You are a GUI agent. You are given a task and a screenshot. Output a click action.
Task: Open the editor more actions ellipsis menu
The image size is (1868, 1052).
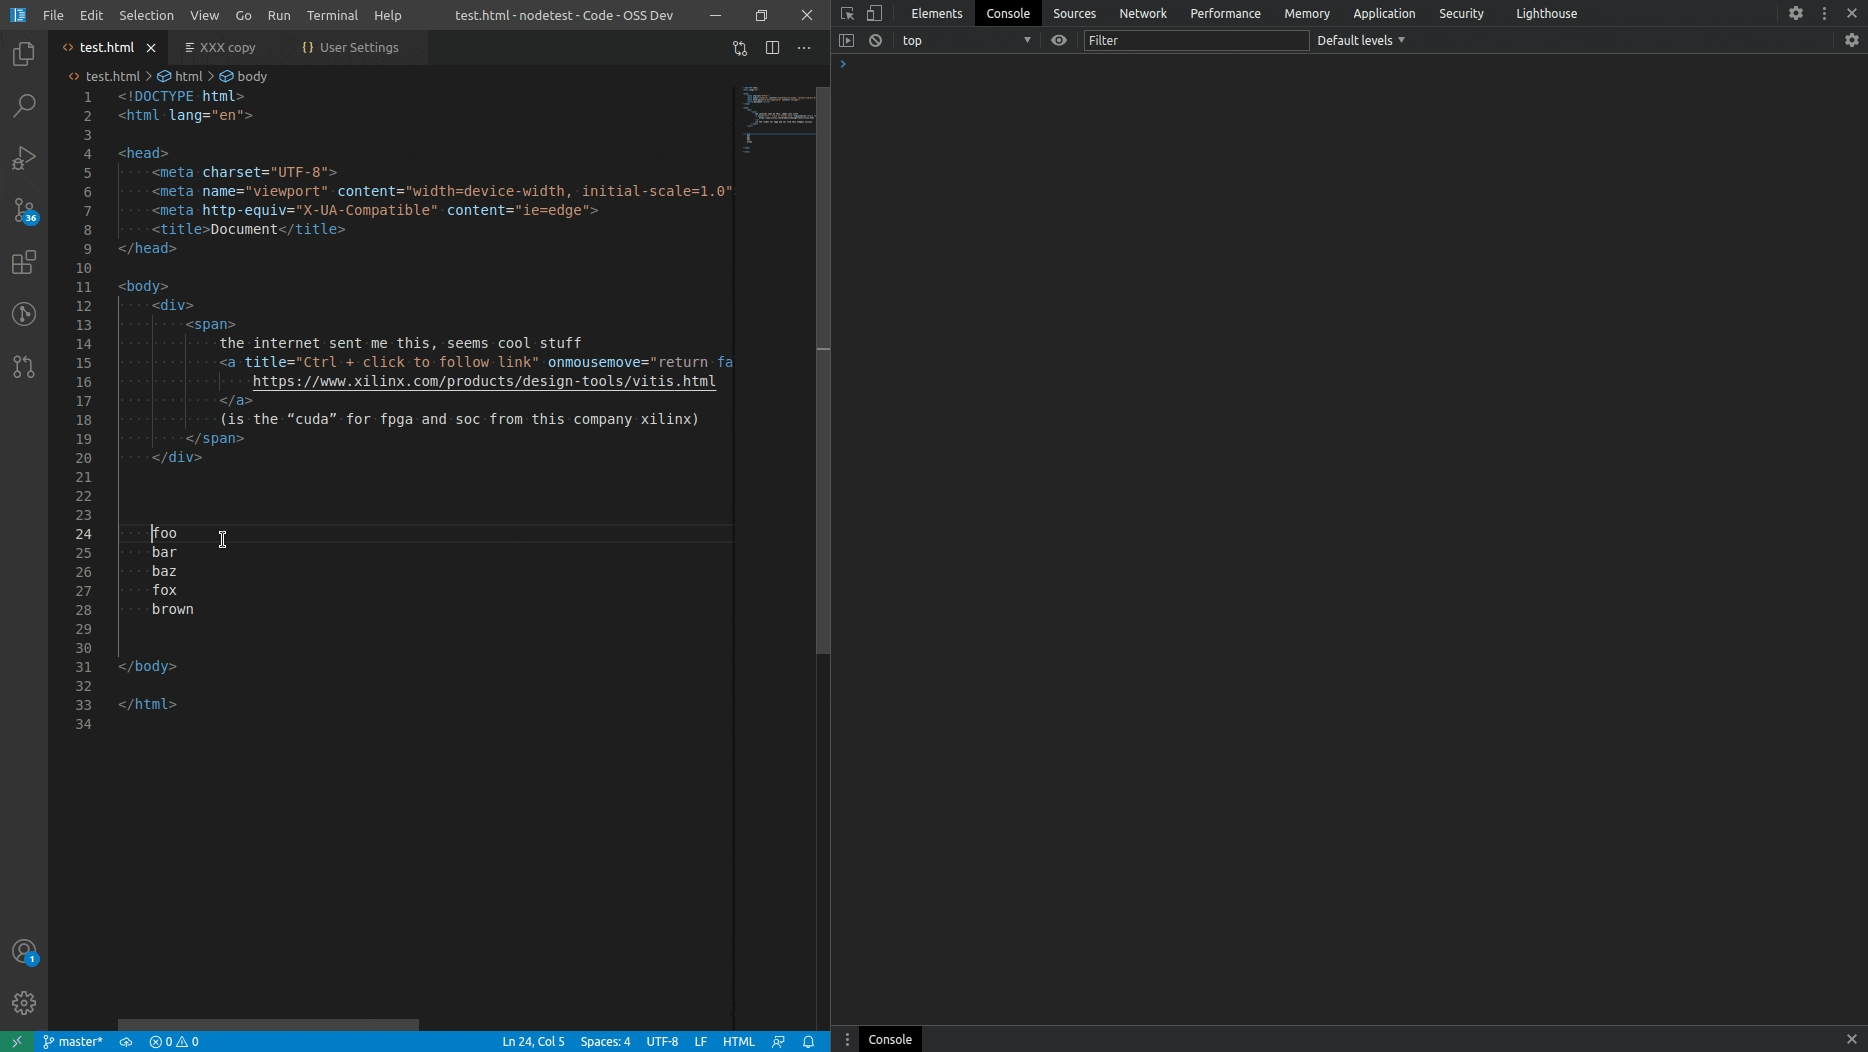point(806,47)
